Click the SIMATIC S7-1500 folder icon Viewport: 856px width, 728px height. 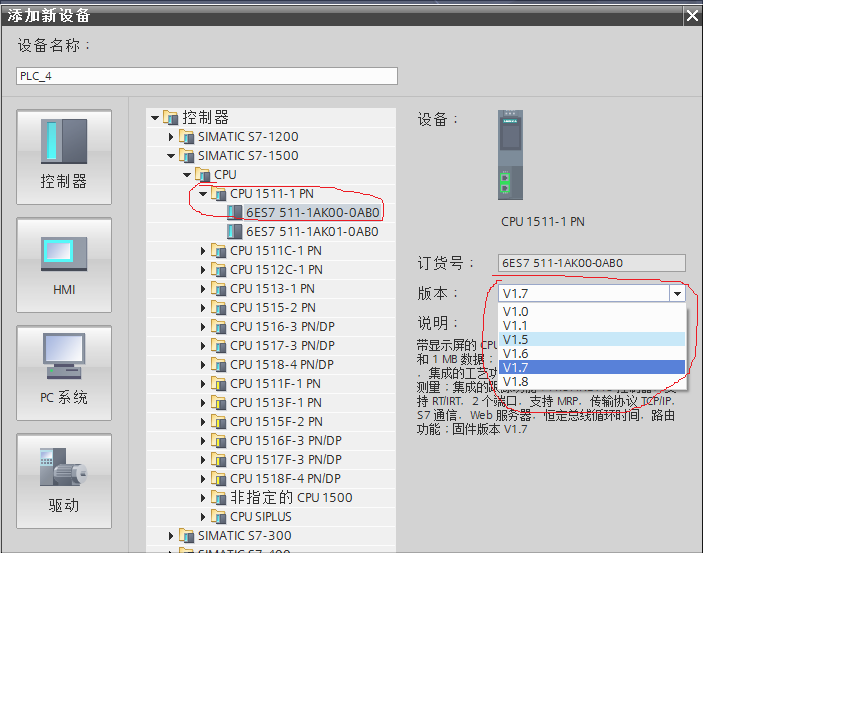[187, 156]
